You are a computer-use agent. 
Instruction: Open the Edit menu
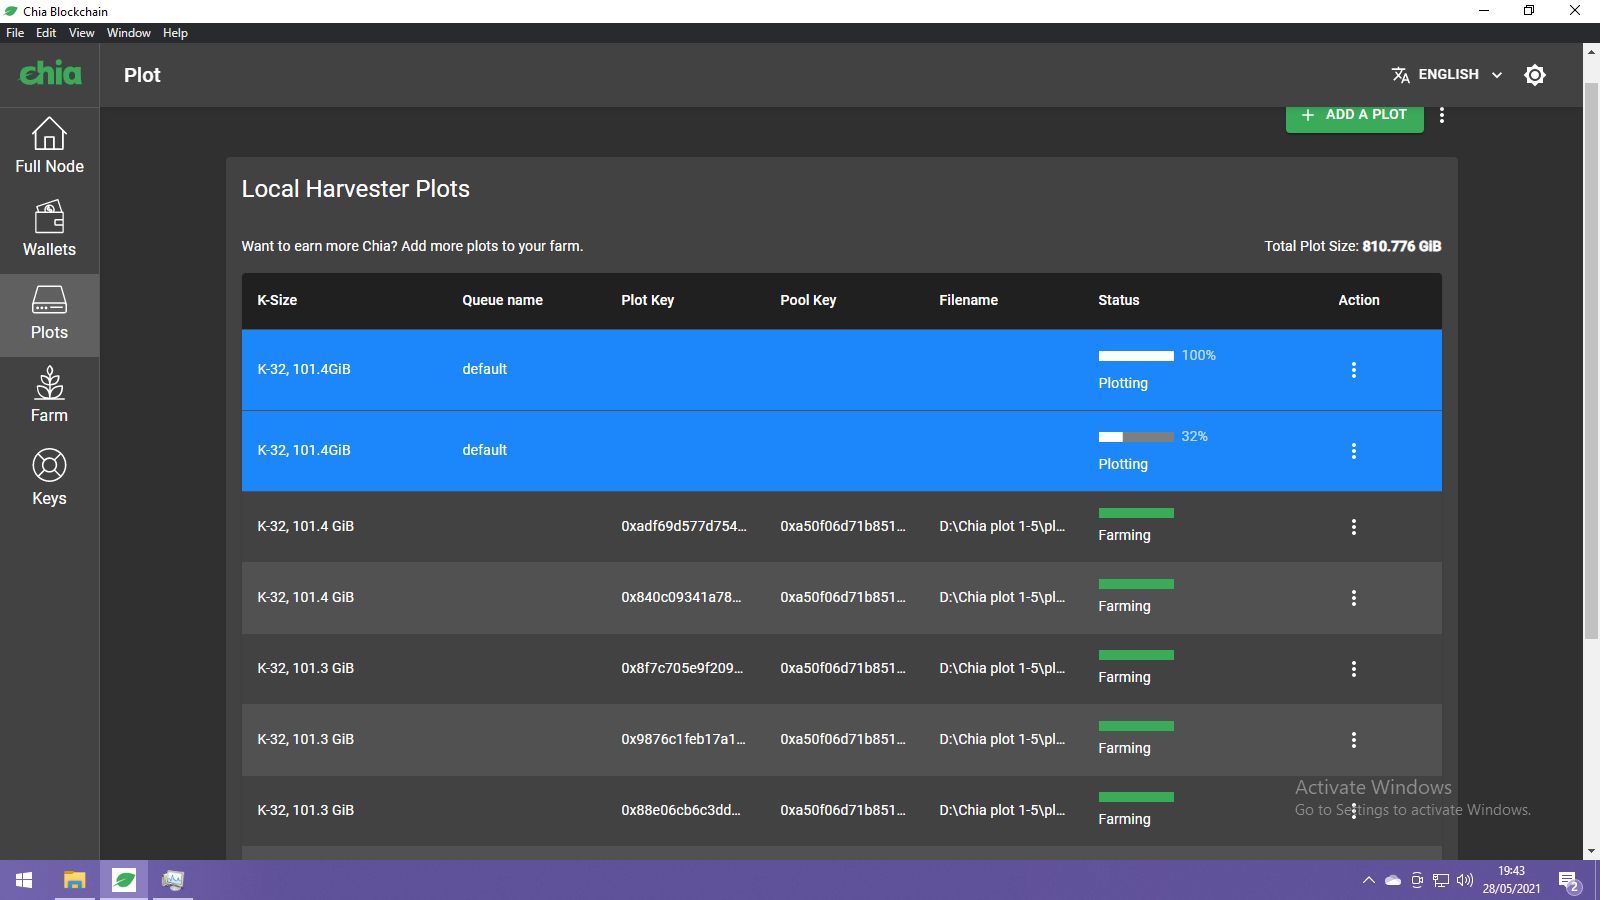point(46,33)
